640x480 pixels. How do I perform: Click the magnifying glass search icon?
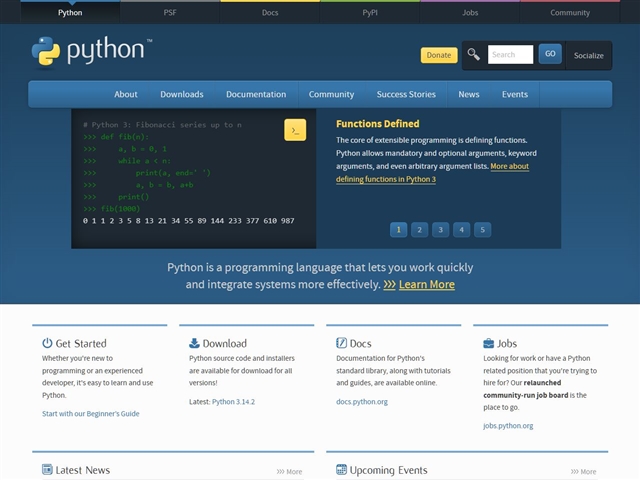point(473,54)
